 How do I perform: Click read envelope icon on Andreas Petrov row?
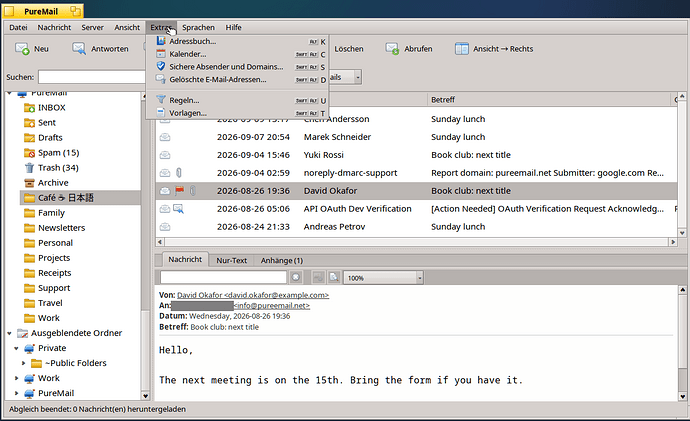(165, 227)
